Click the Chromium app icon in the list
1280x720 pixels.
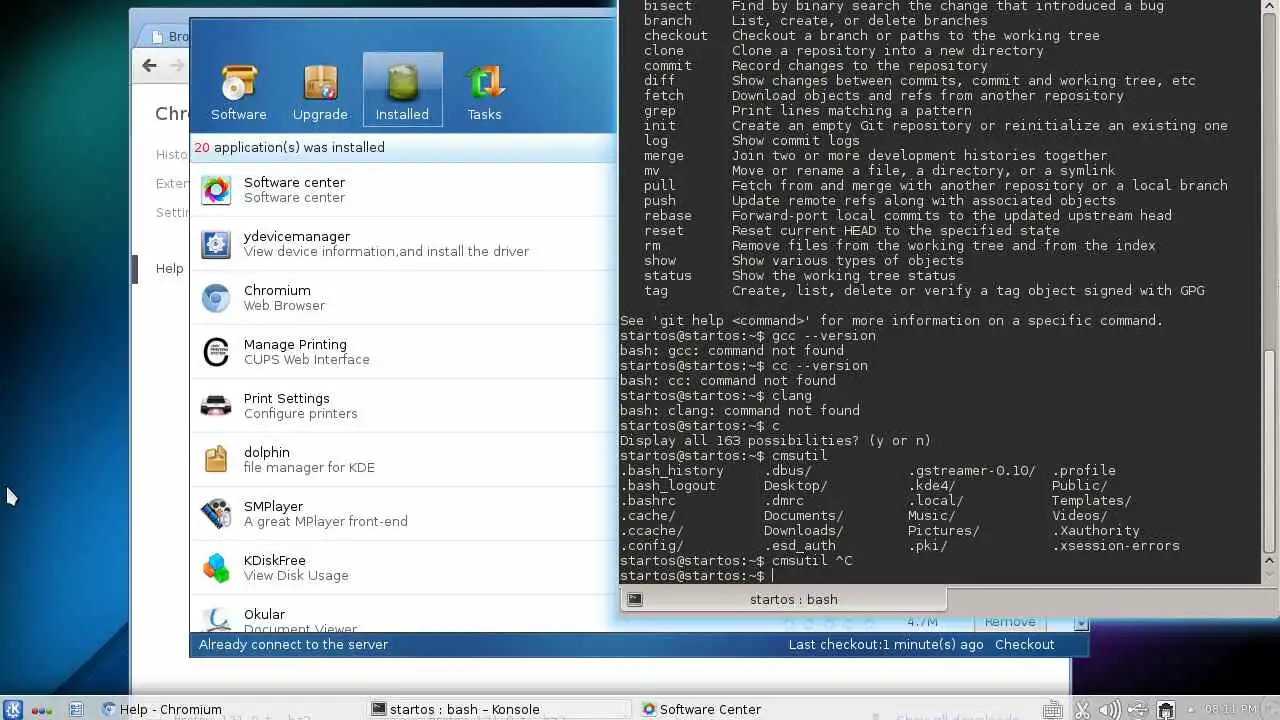[216, 298]
